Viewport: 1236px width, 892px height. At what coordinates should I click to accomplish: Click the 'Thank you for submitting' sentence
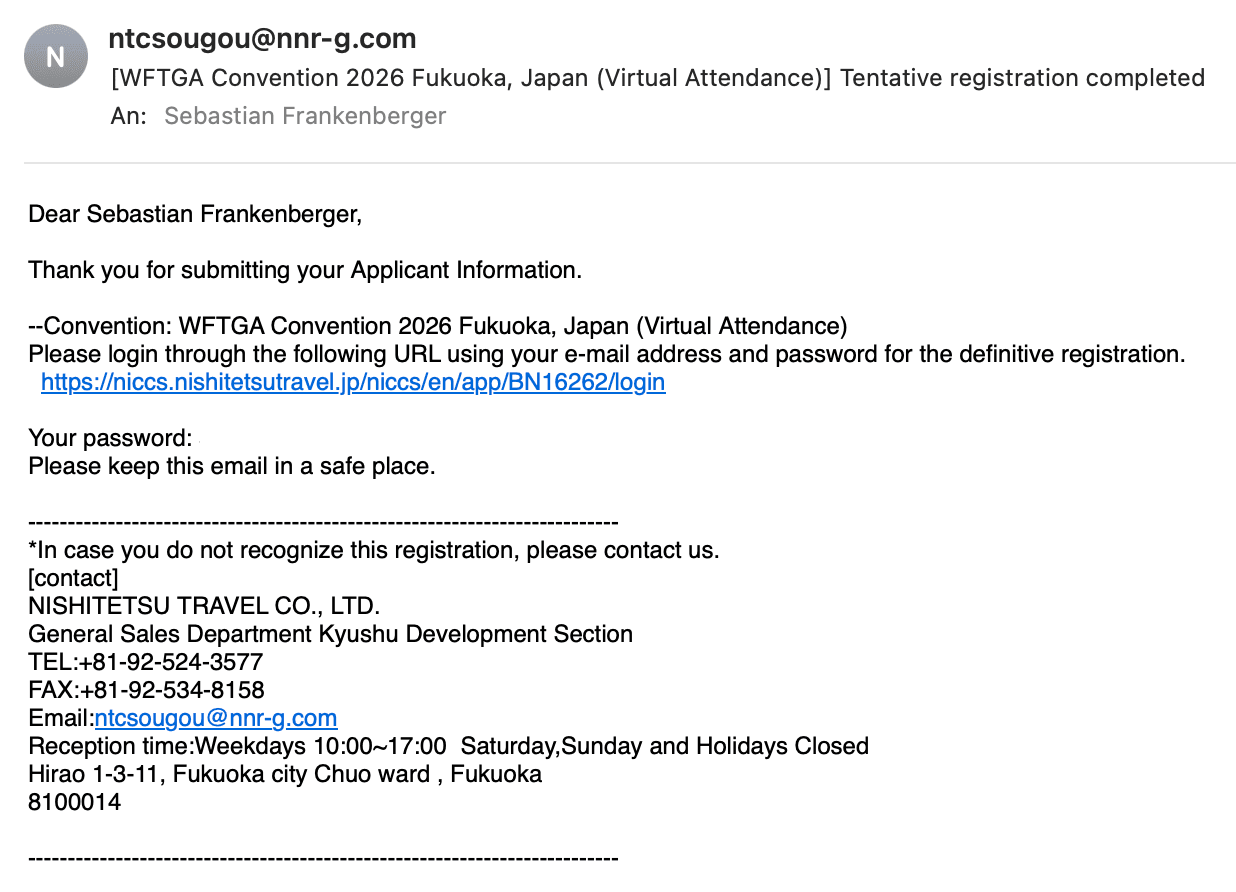(305, 270)
